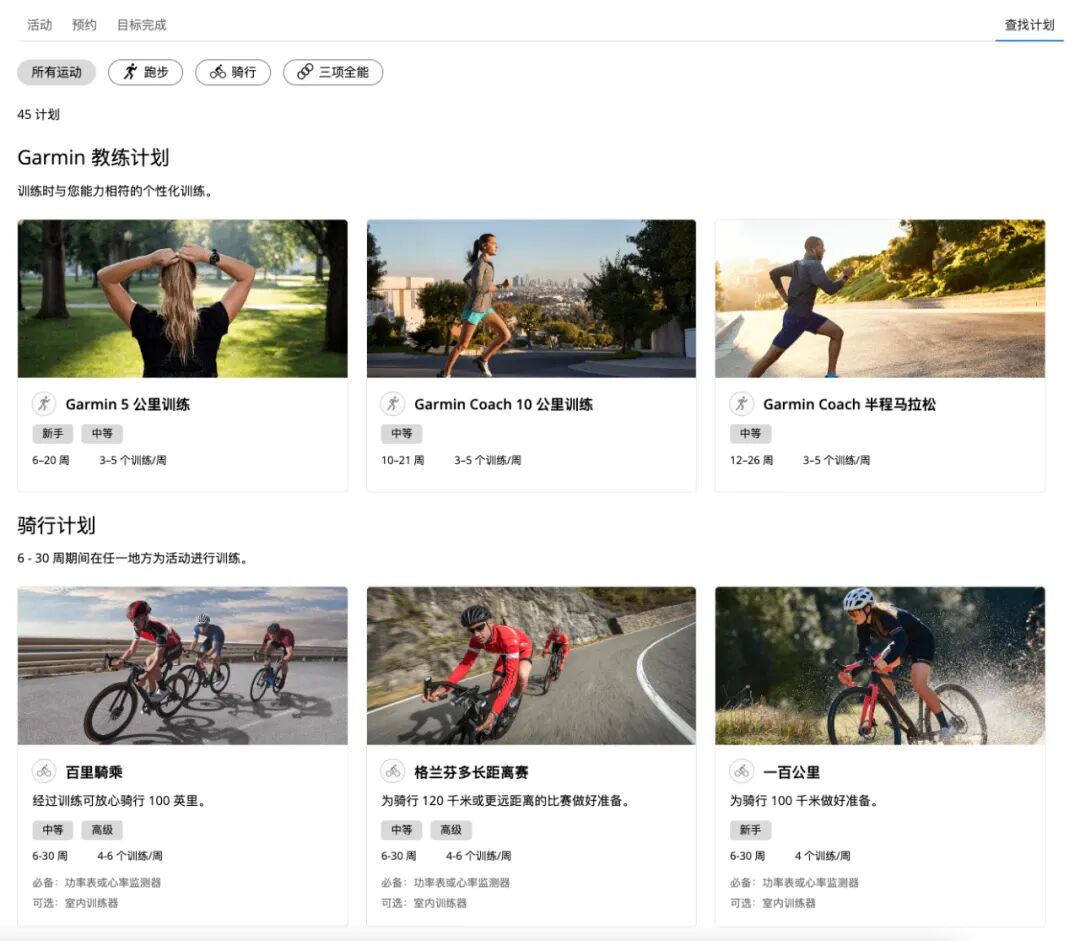Open the 百里骑乘 plan title
The image size is (1080, 941).
click(94, 772)
